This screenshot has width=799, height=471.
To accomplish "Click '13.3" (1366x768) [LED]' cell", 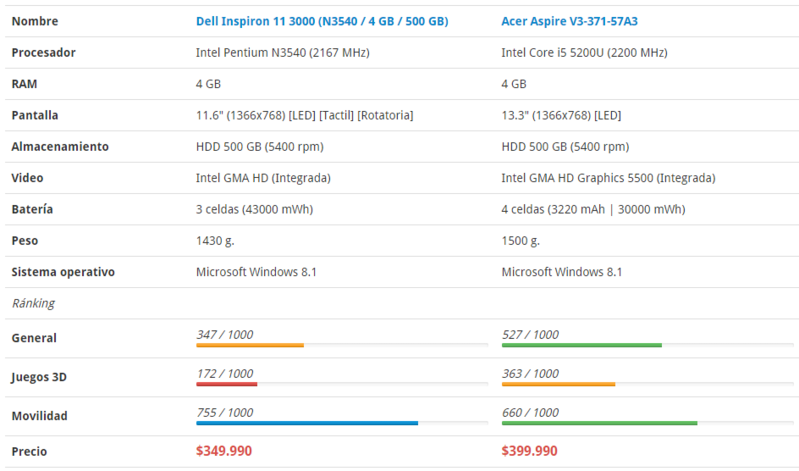I will click(561, 115).
